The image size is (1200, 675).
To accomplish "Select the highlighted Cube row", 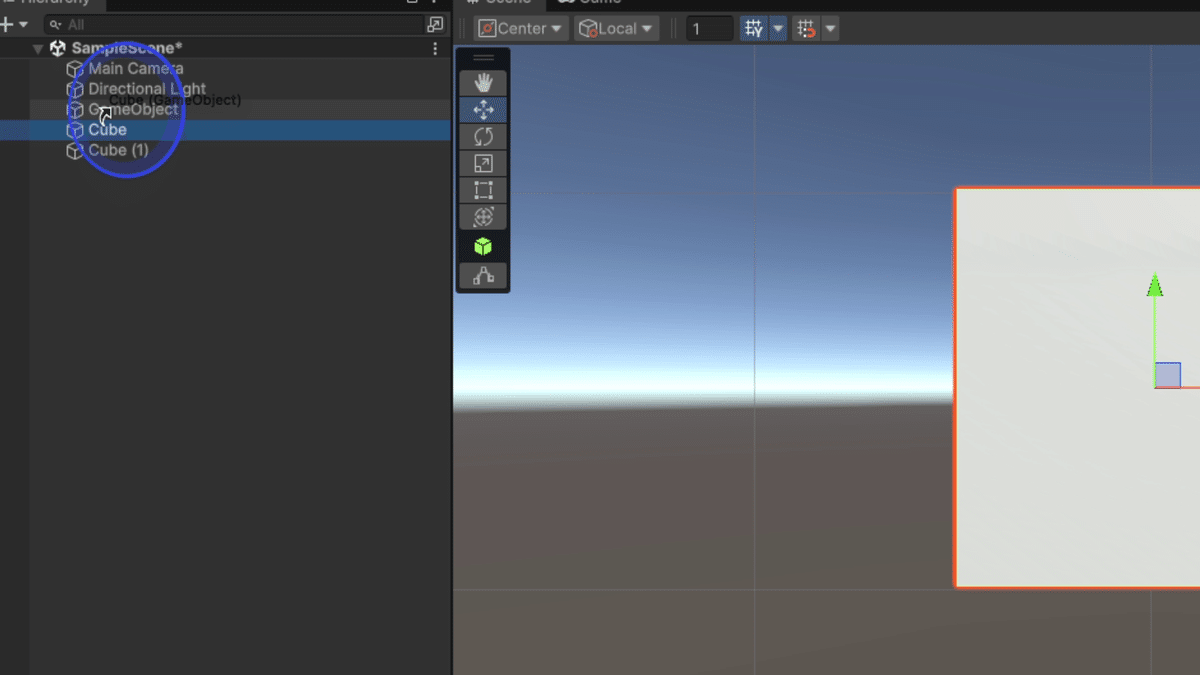I will (225, 130).
